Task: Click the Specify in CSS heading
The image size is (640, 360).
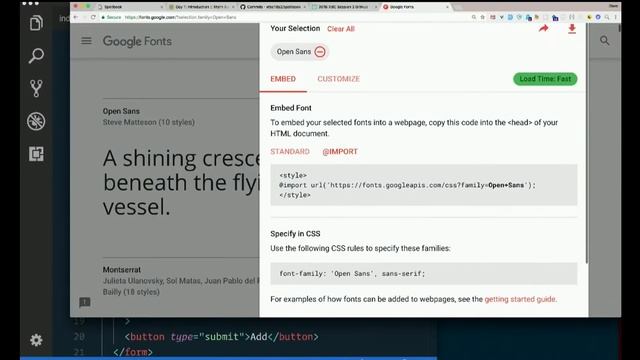Action: click(x=295, y=233)
